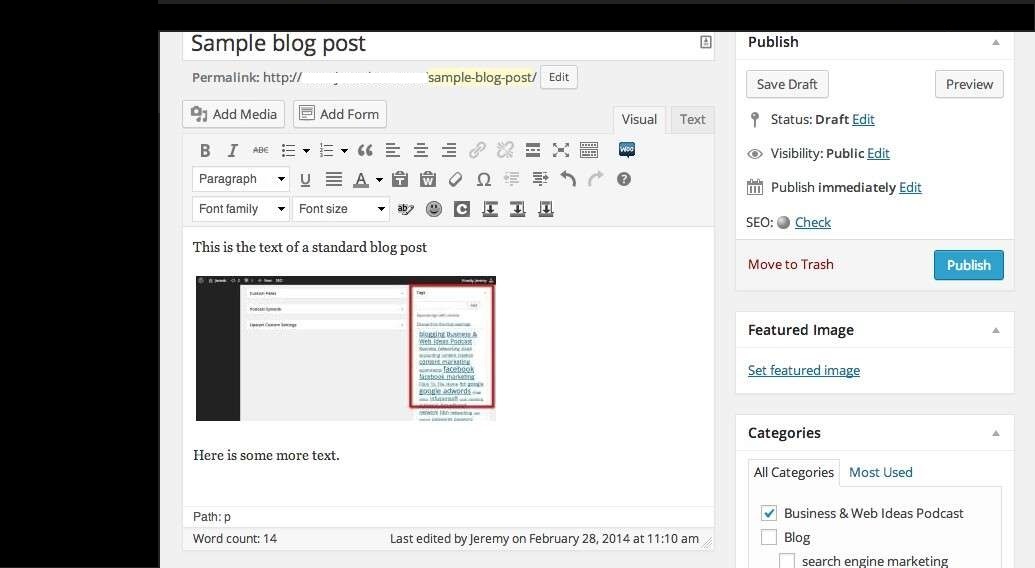Apply blockquote formatting

[x=365, y=150]
